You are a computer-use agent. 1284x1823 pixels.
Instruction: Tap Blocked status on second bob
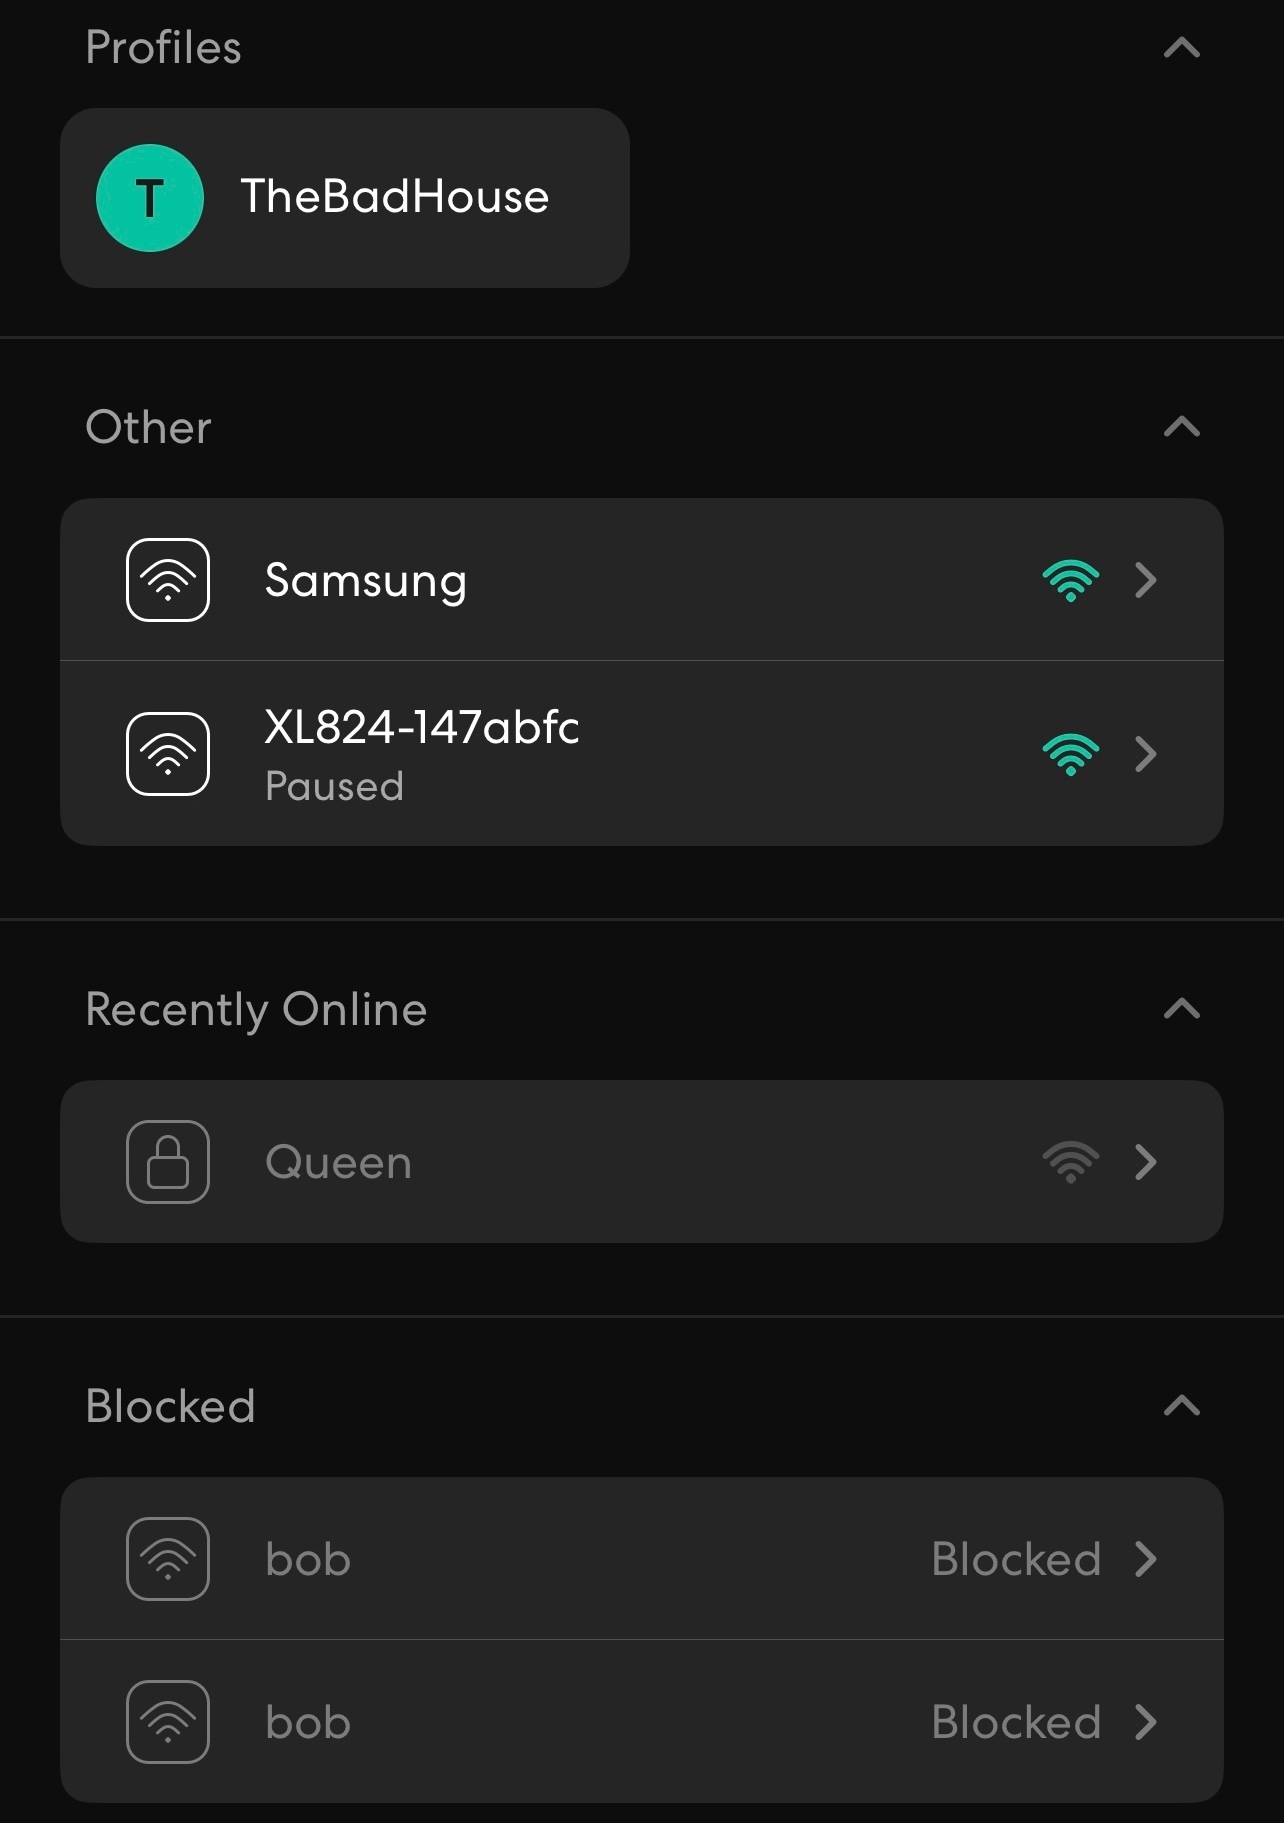(1016, 1722)
